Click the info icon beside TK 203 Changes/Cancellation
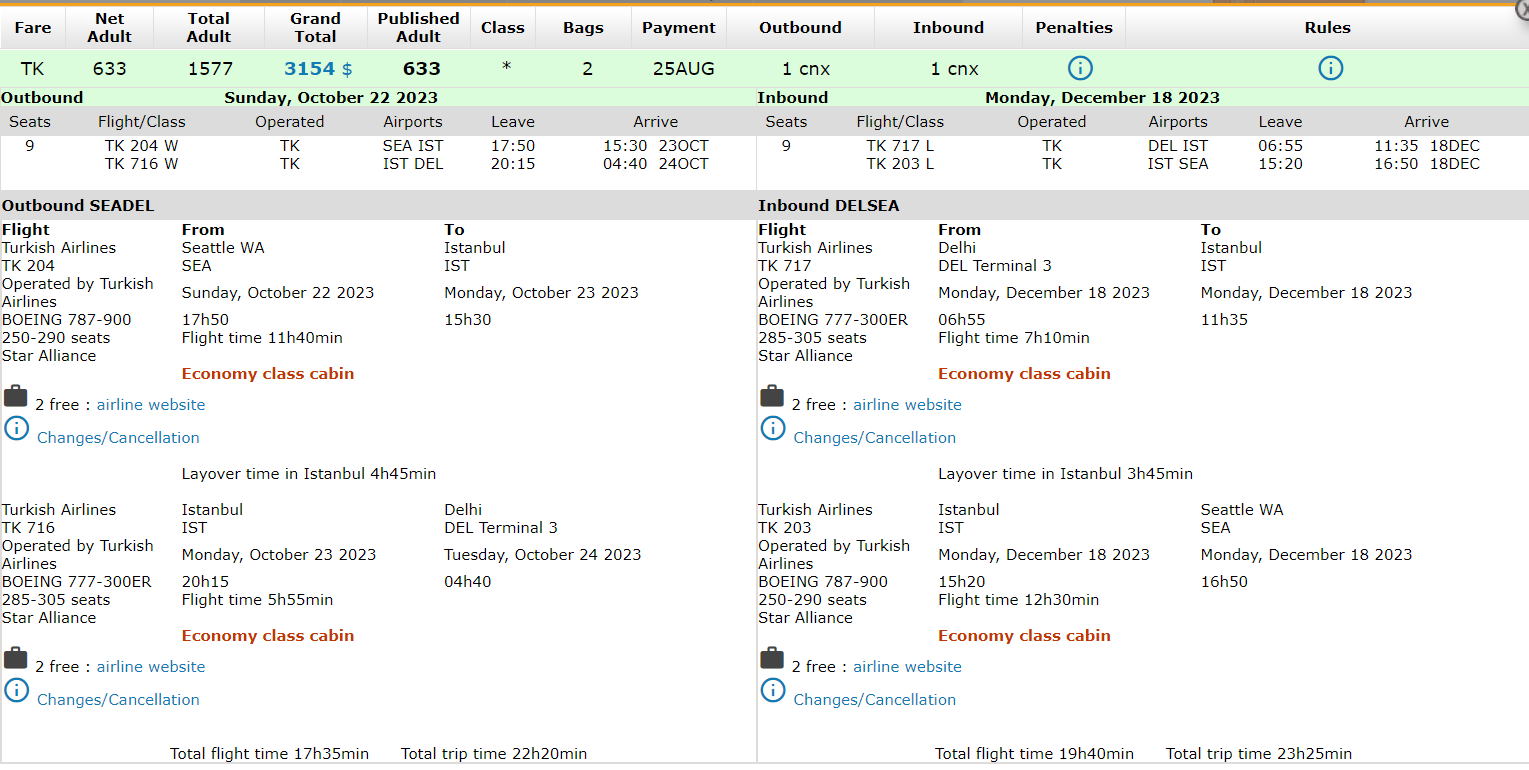Screen dimensions: 1529x770 (x=773, y=691)
